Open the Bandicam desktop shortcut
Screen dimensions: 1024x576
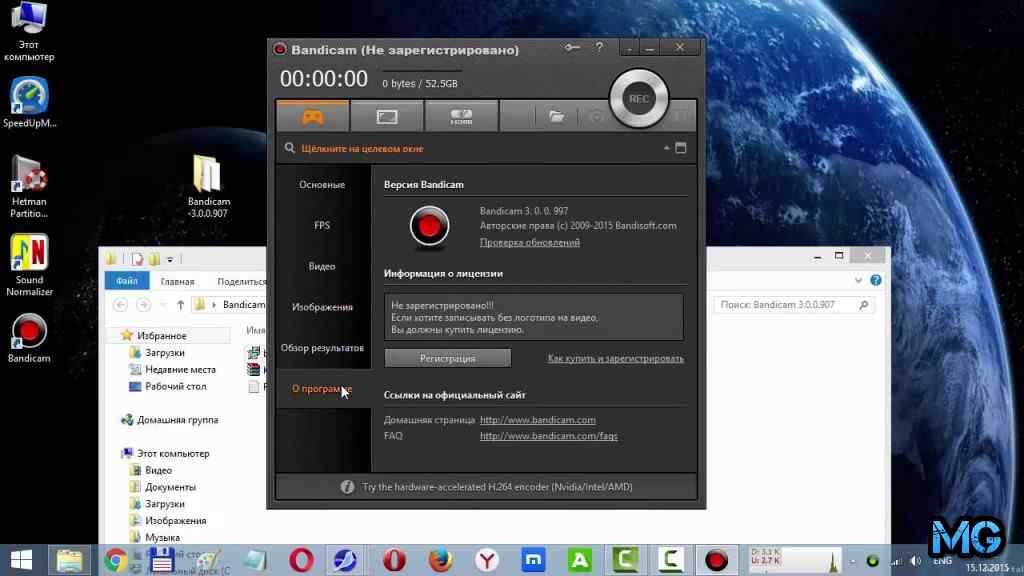click(29, 338)
